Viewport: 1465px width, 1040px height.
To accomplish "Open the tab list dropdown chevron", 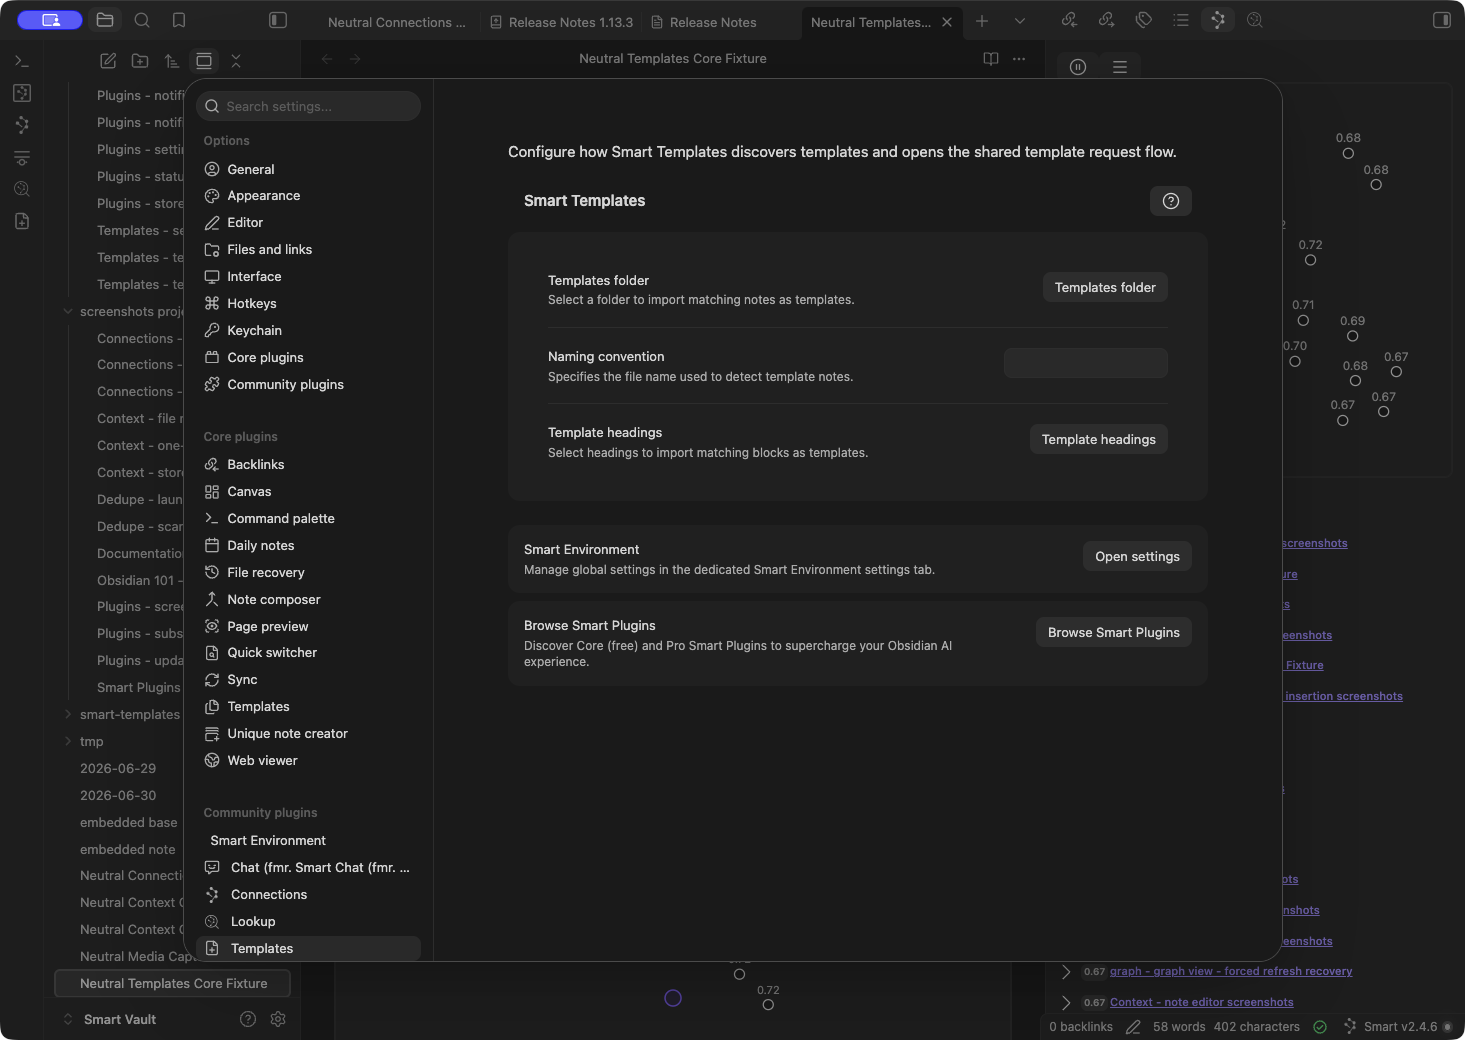I will pyautogui.click(x=1020, y=21).
